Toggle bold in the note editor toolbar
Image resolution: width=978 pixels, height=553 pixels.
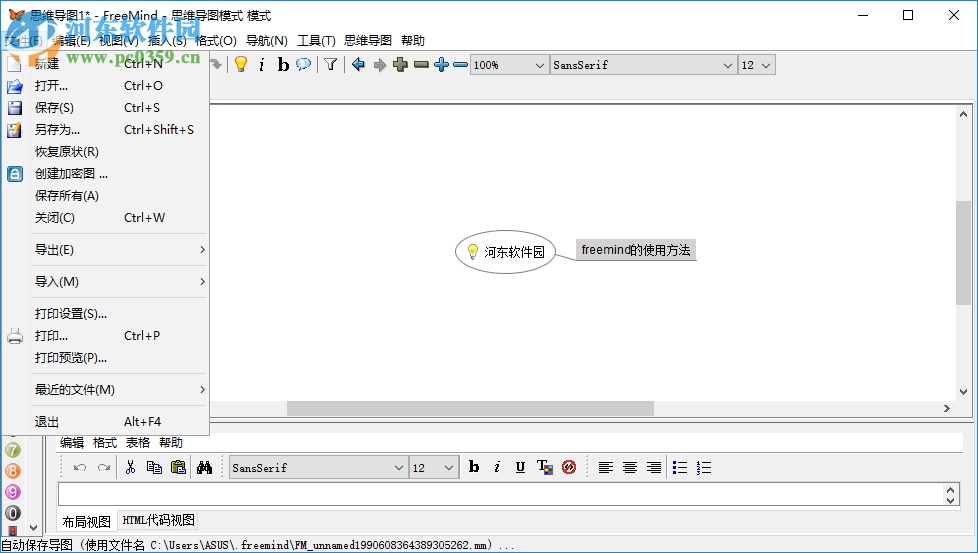click(474, 466)
